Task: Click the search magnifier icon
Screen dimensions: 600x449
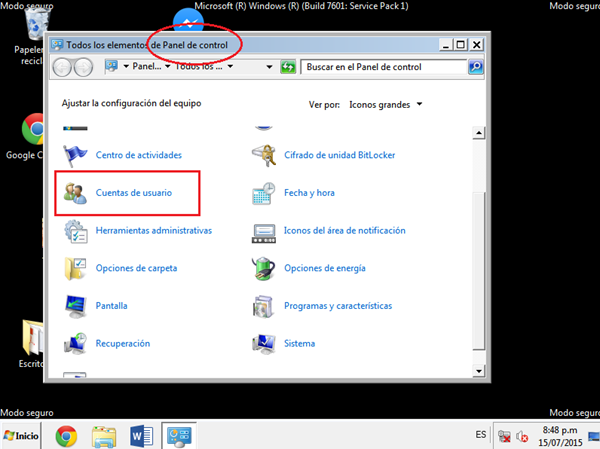Action: tap(476, 67)
